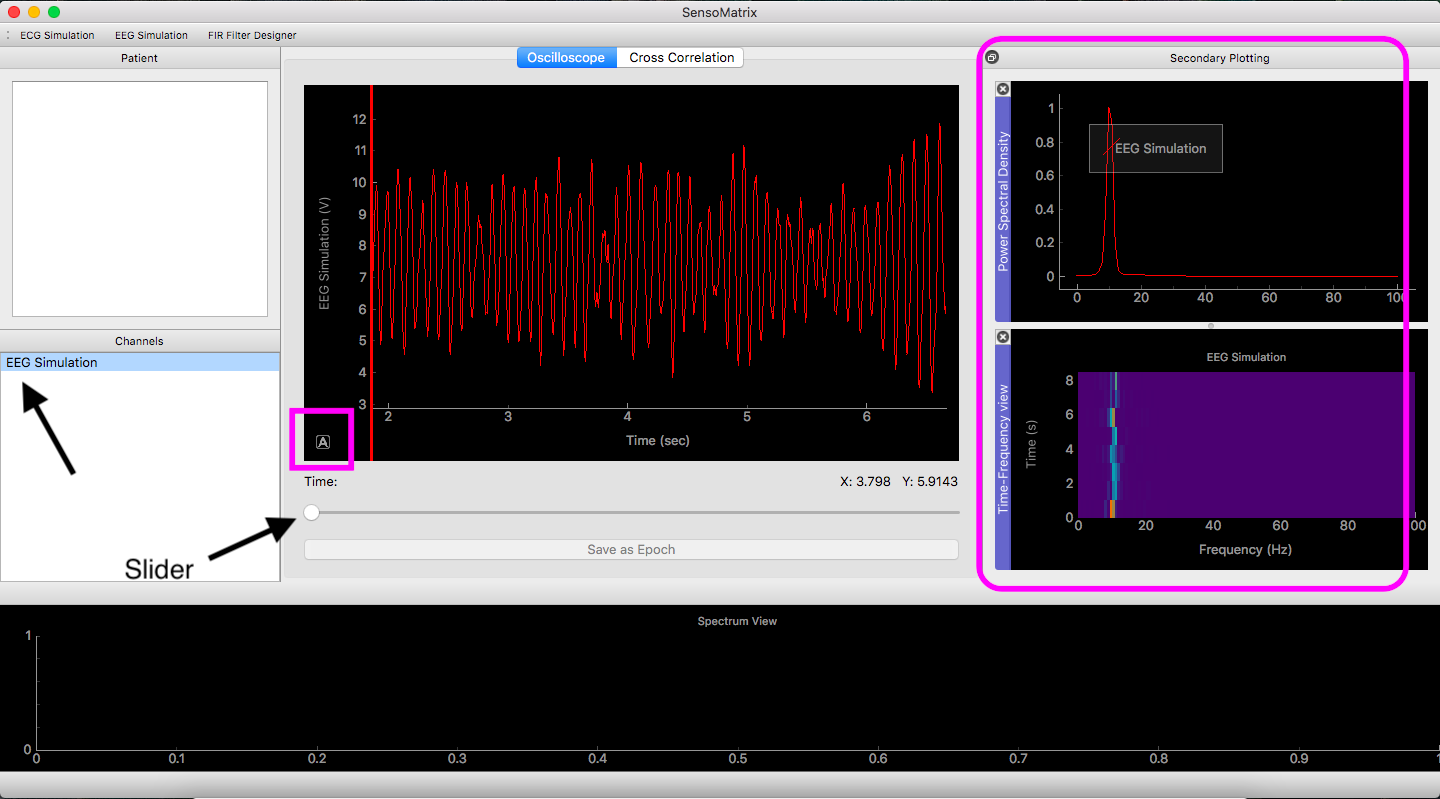Click the red vertical cursor line
The image size is (1440, 799).
tap(372, 273)
